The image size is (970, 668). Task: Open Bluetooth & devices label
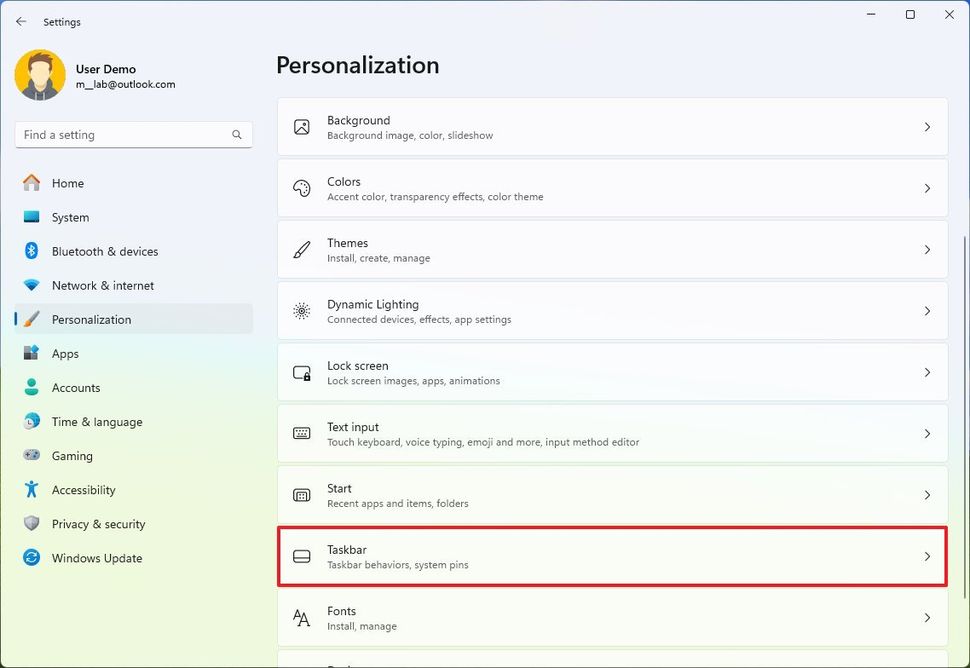click(105, 251)
